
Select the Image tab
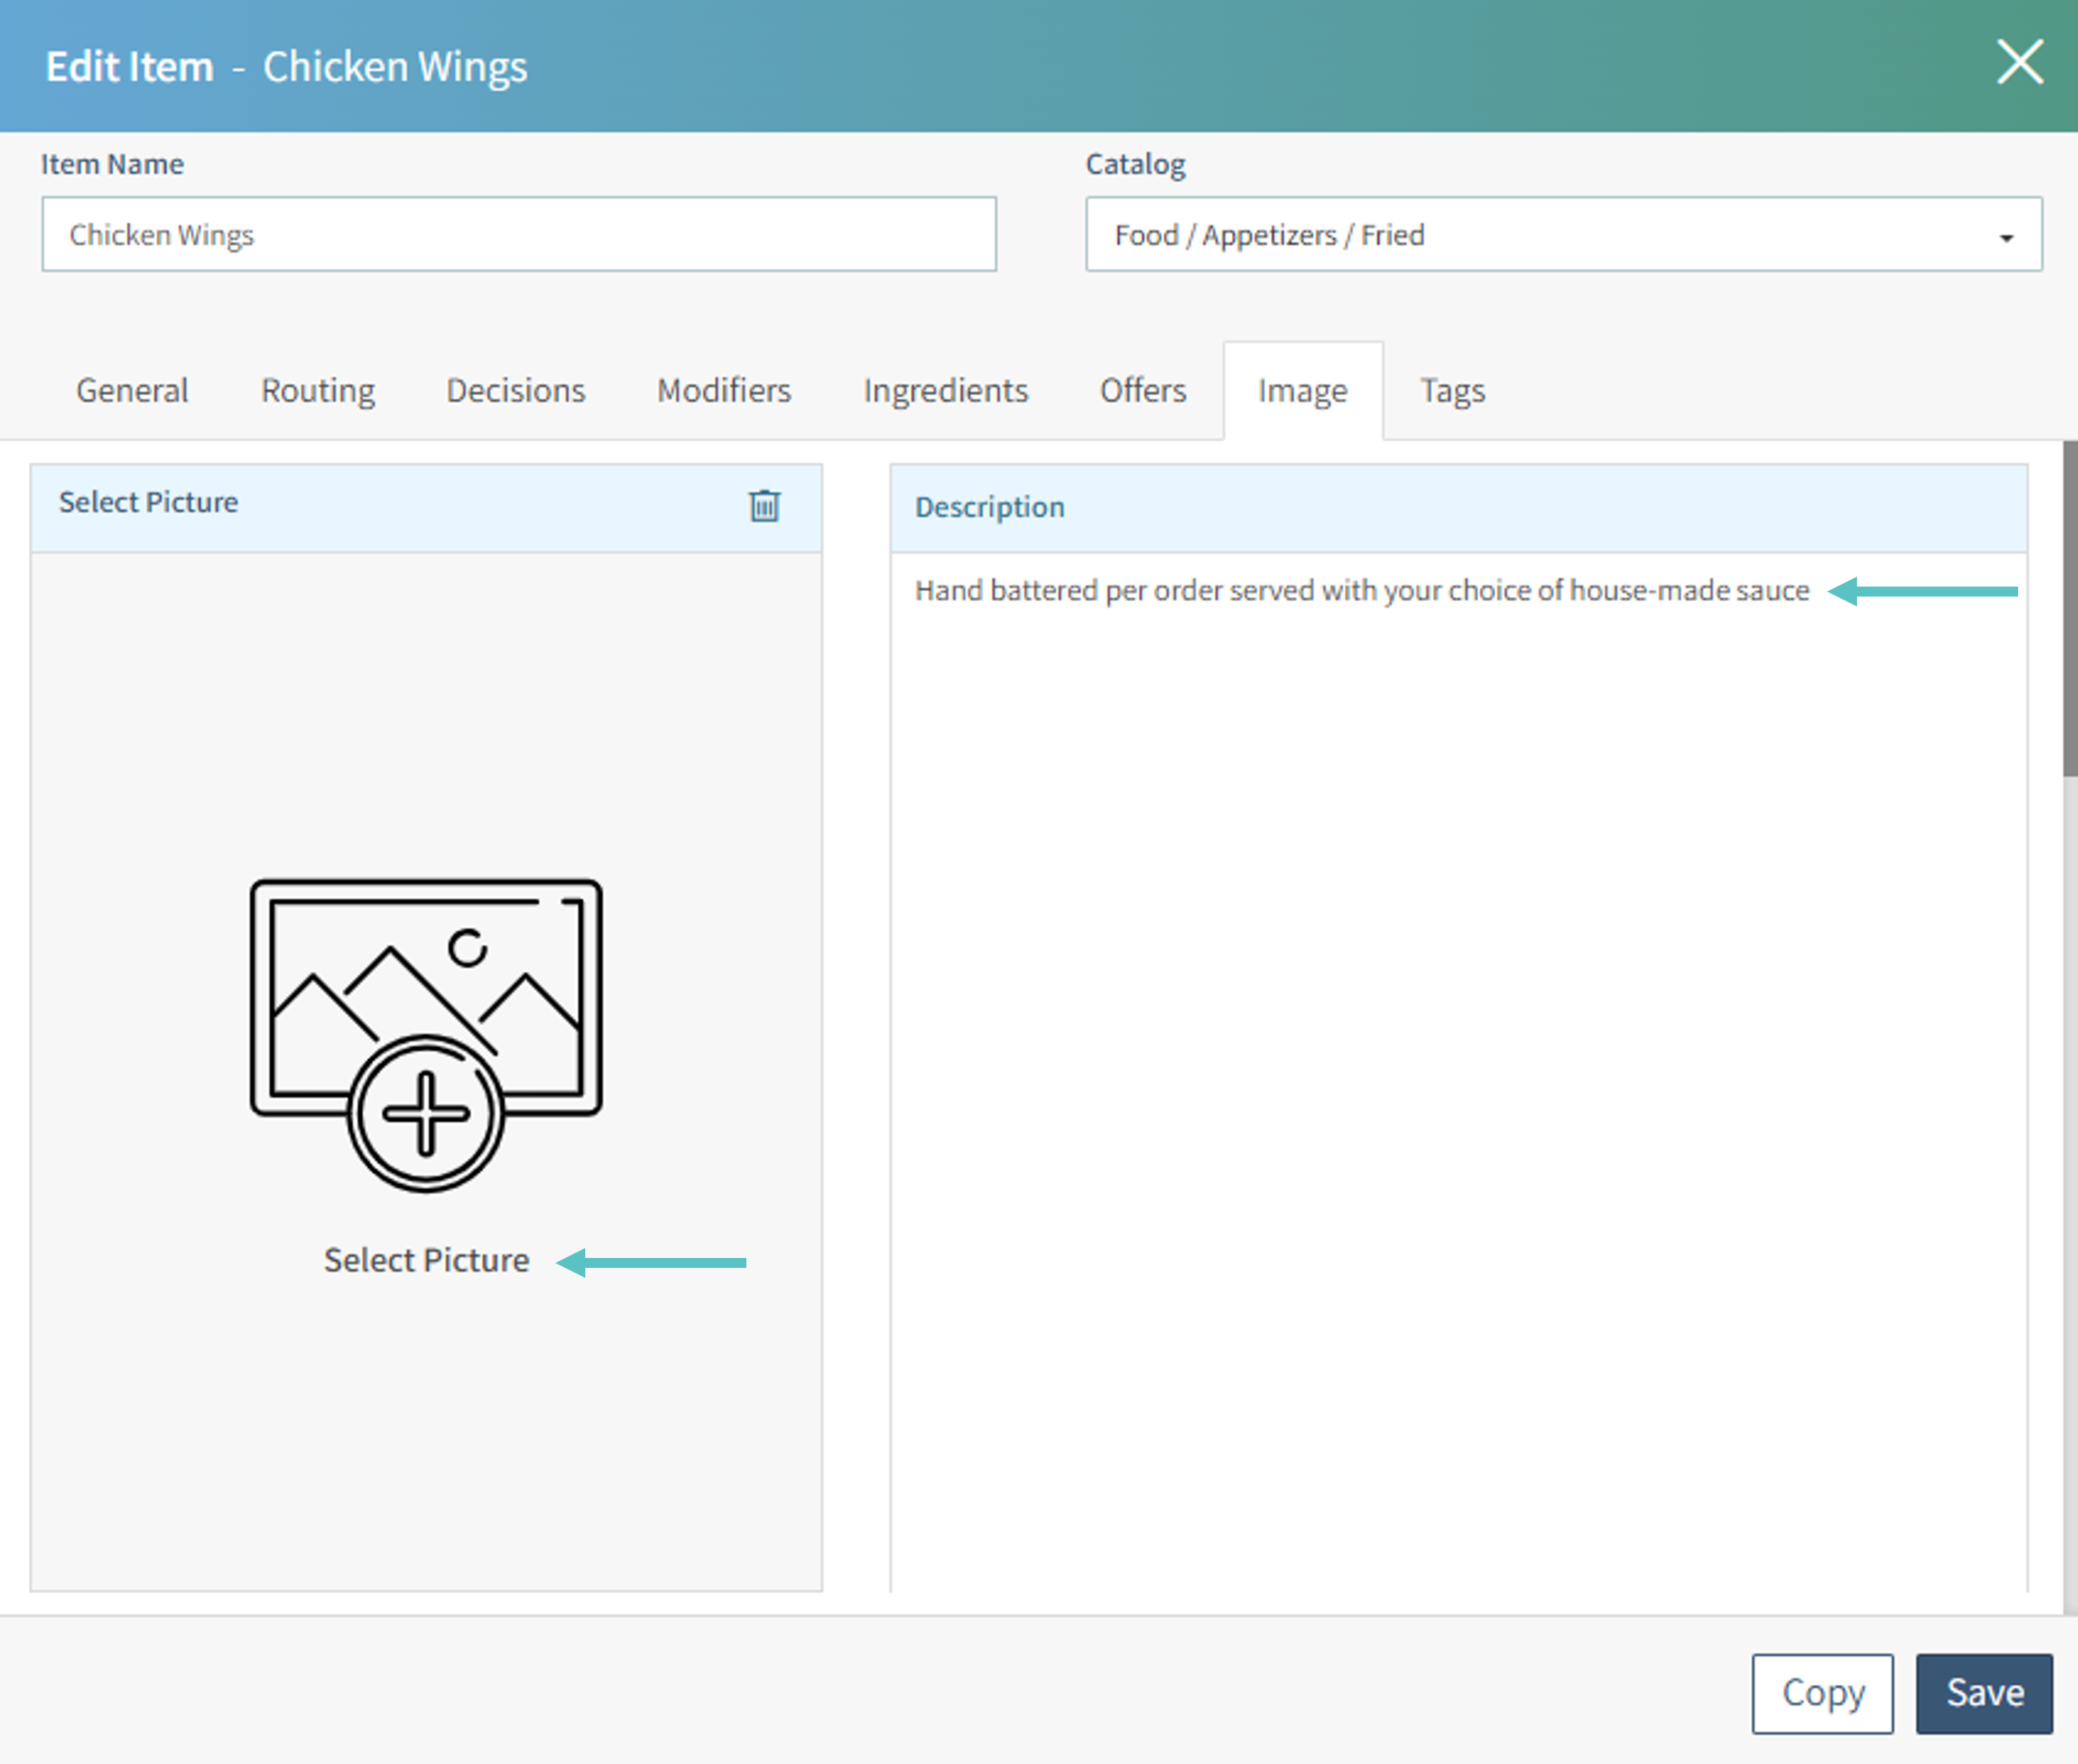pos(1302,390)
